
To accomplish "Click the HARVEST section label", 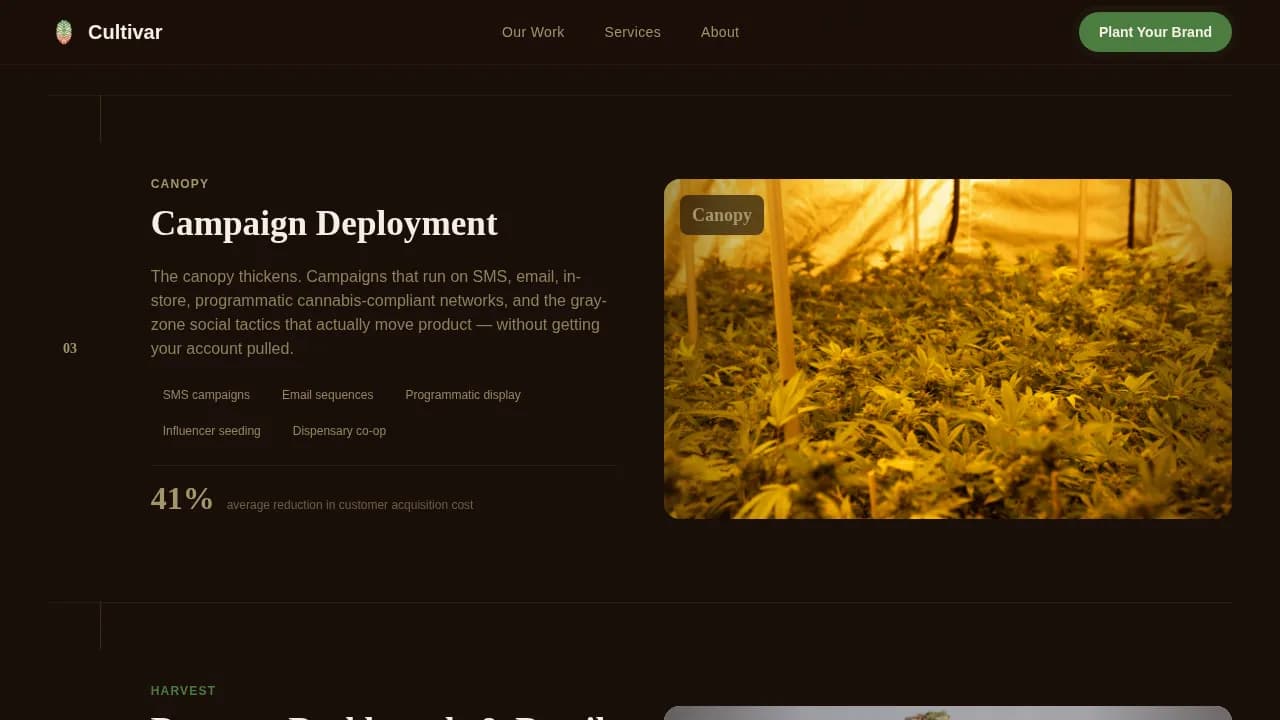I will click(x=183, y=691).
